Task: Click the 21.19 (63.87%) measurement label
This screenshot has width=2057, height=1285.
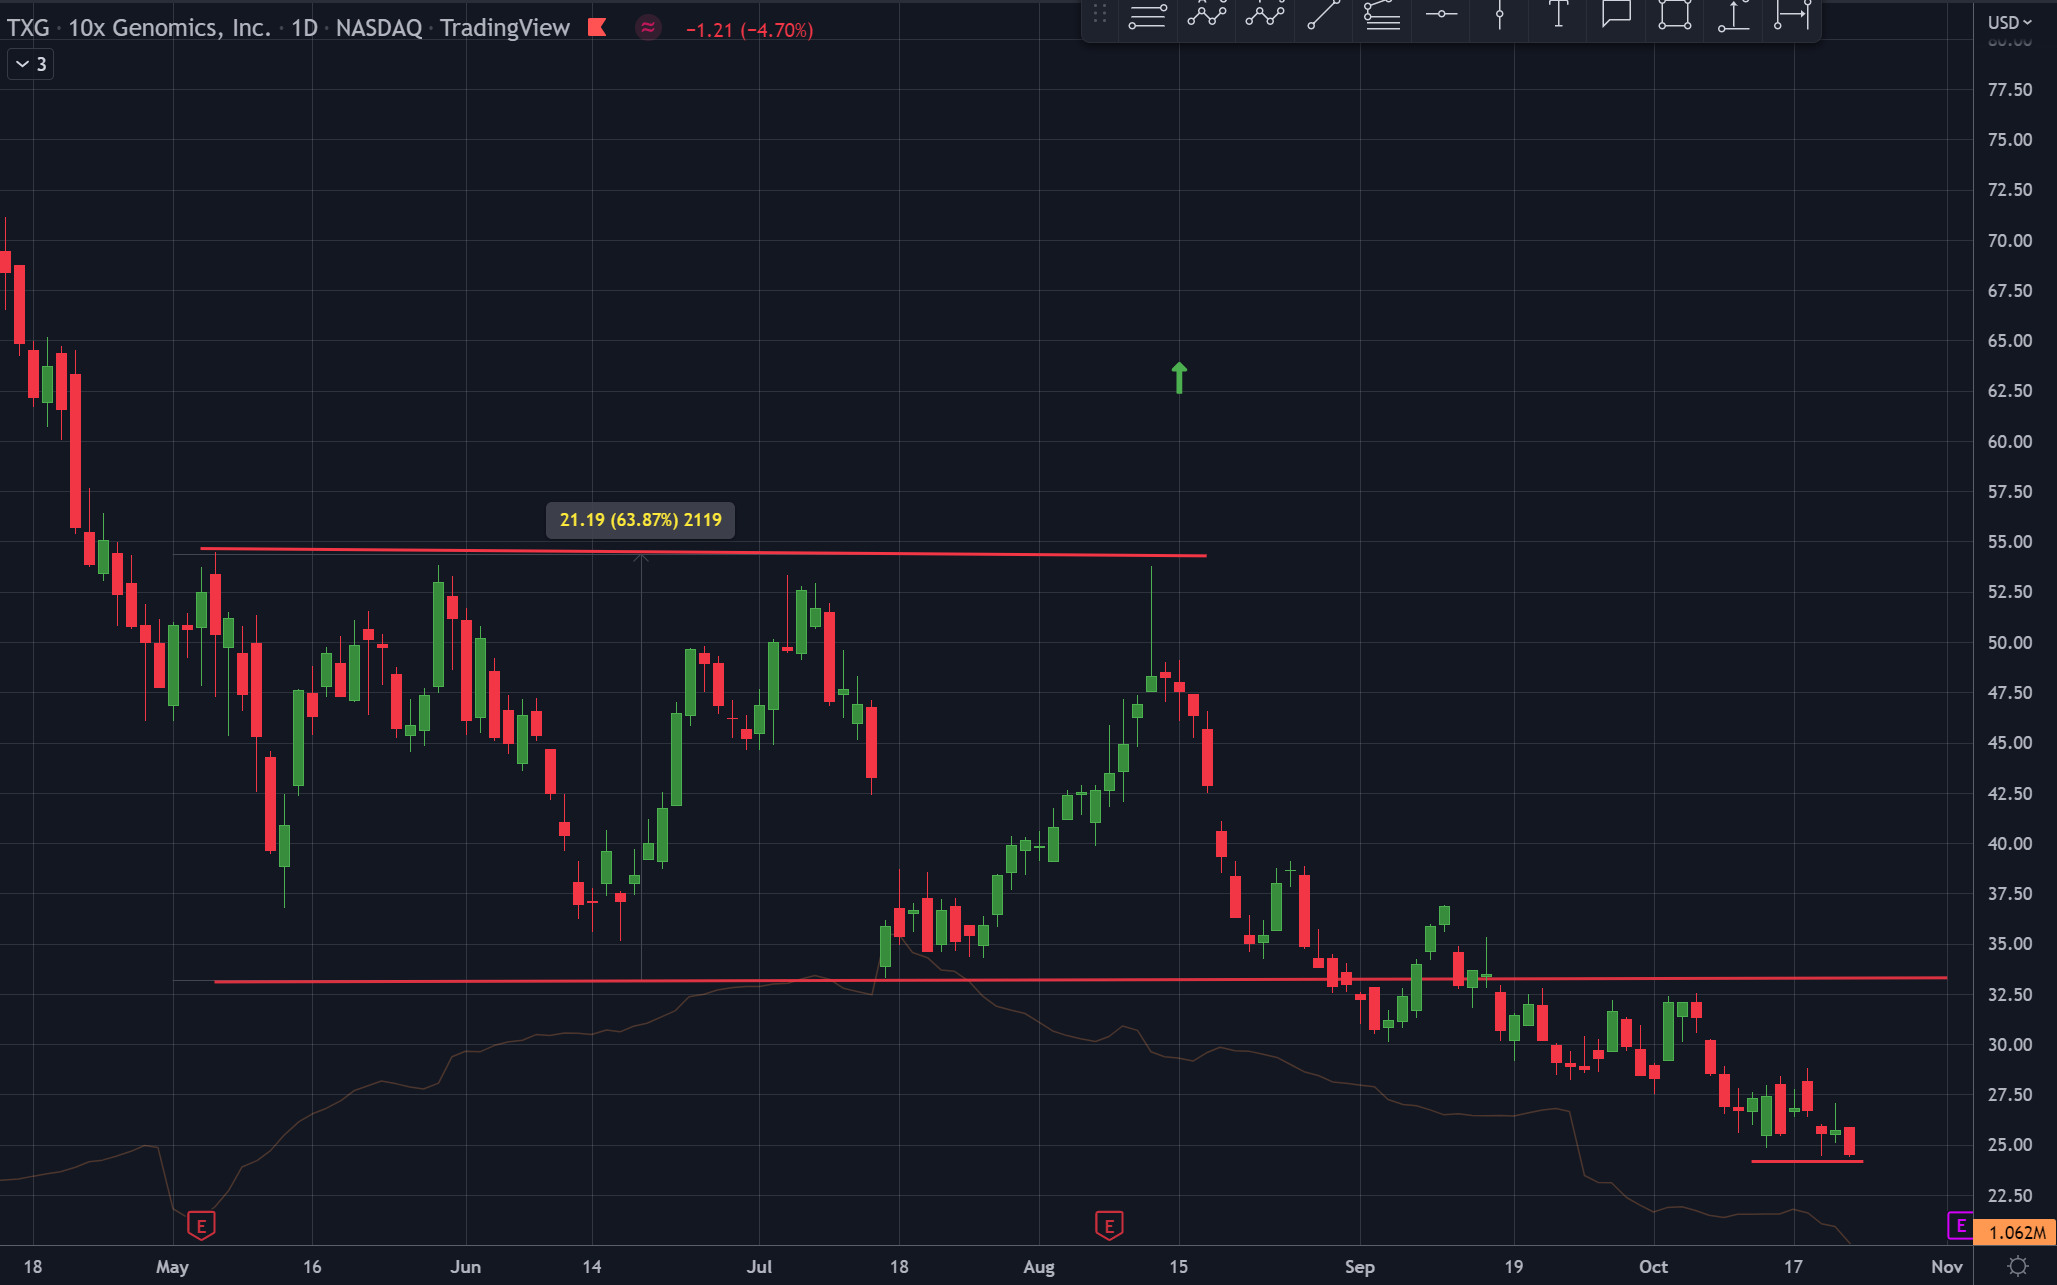Action: 640,520
